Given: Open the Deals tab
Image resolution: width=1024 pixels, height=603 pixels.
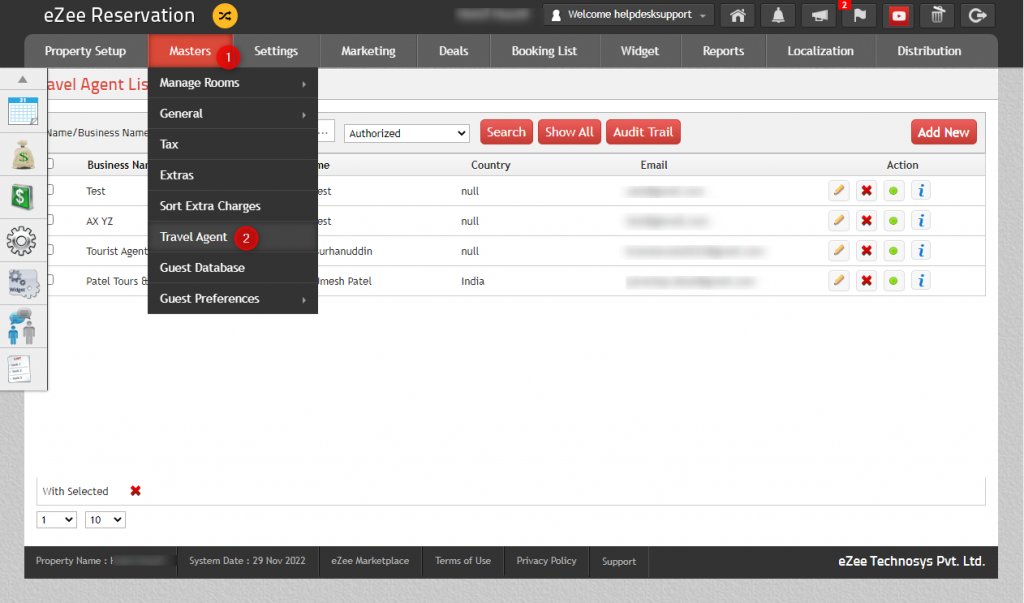Looking at the screenshot, I should tap(453, 51).
